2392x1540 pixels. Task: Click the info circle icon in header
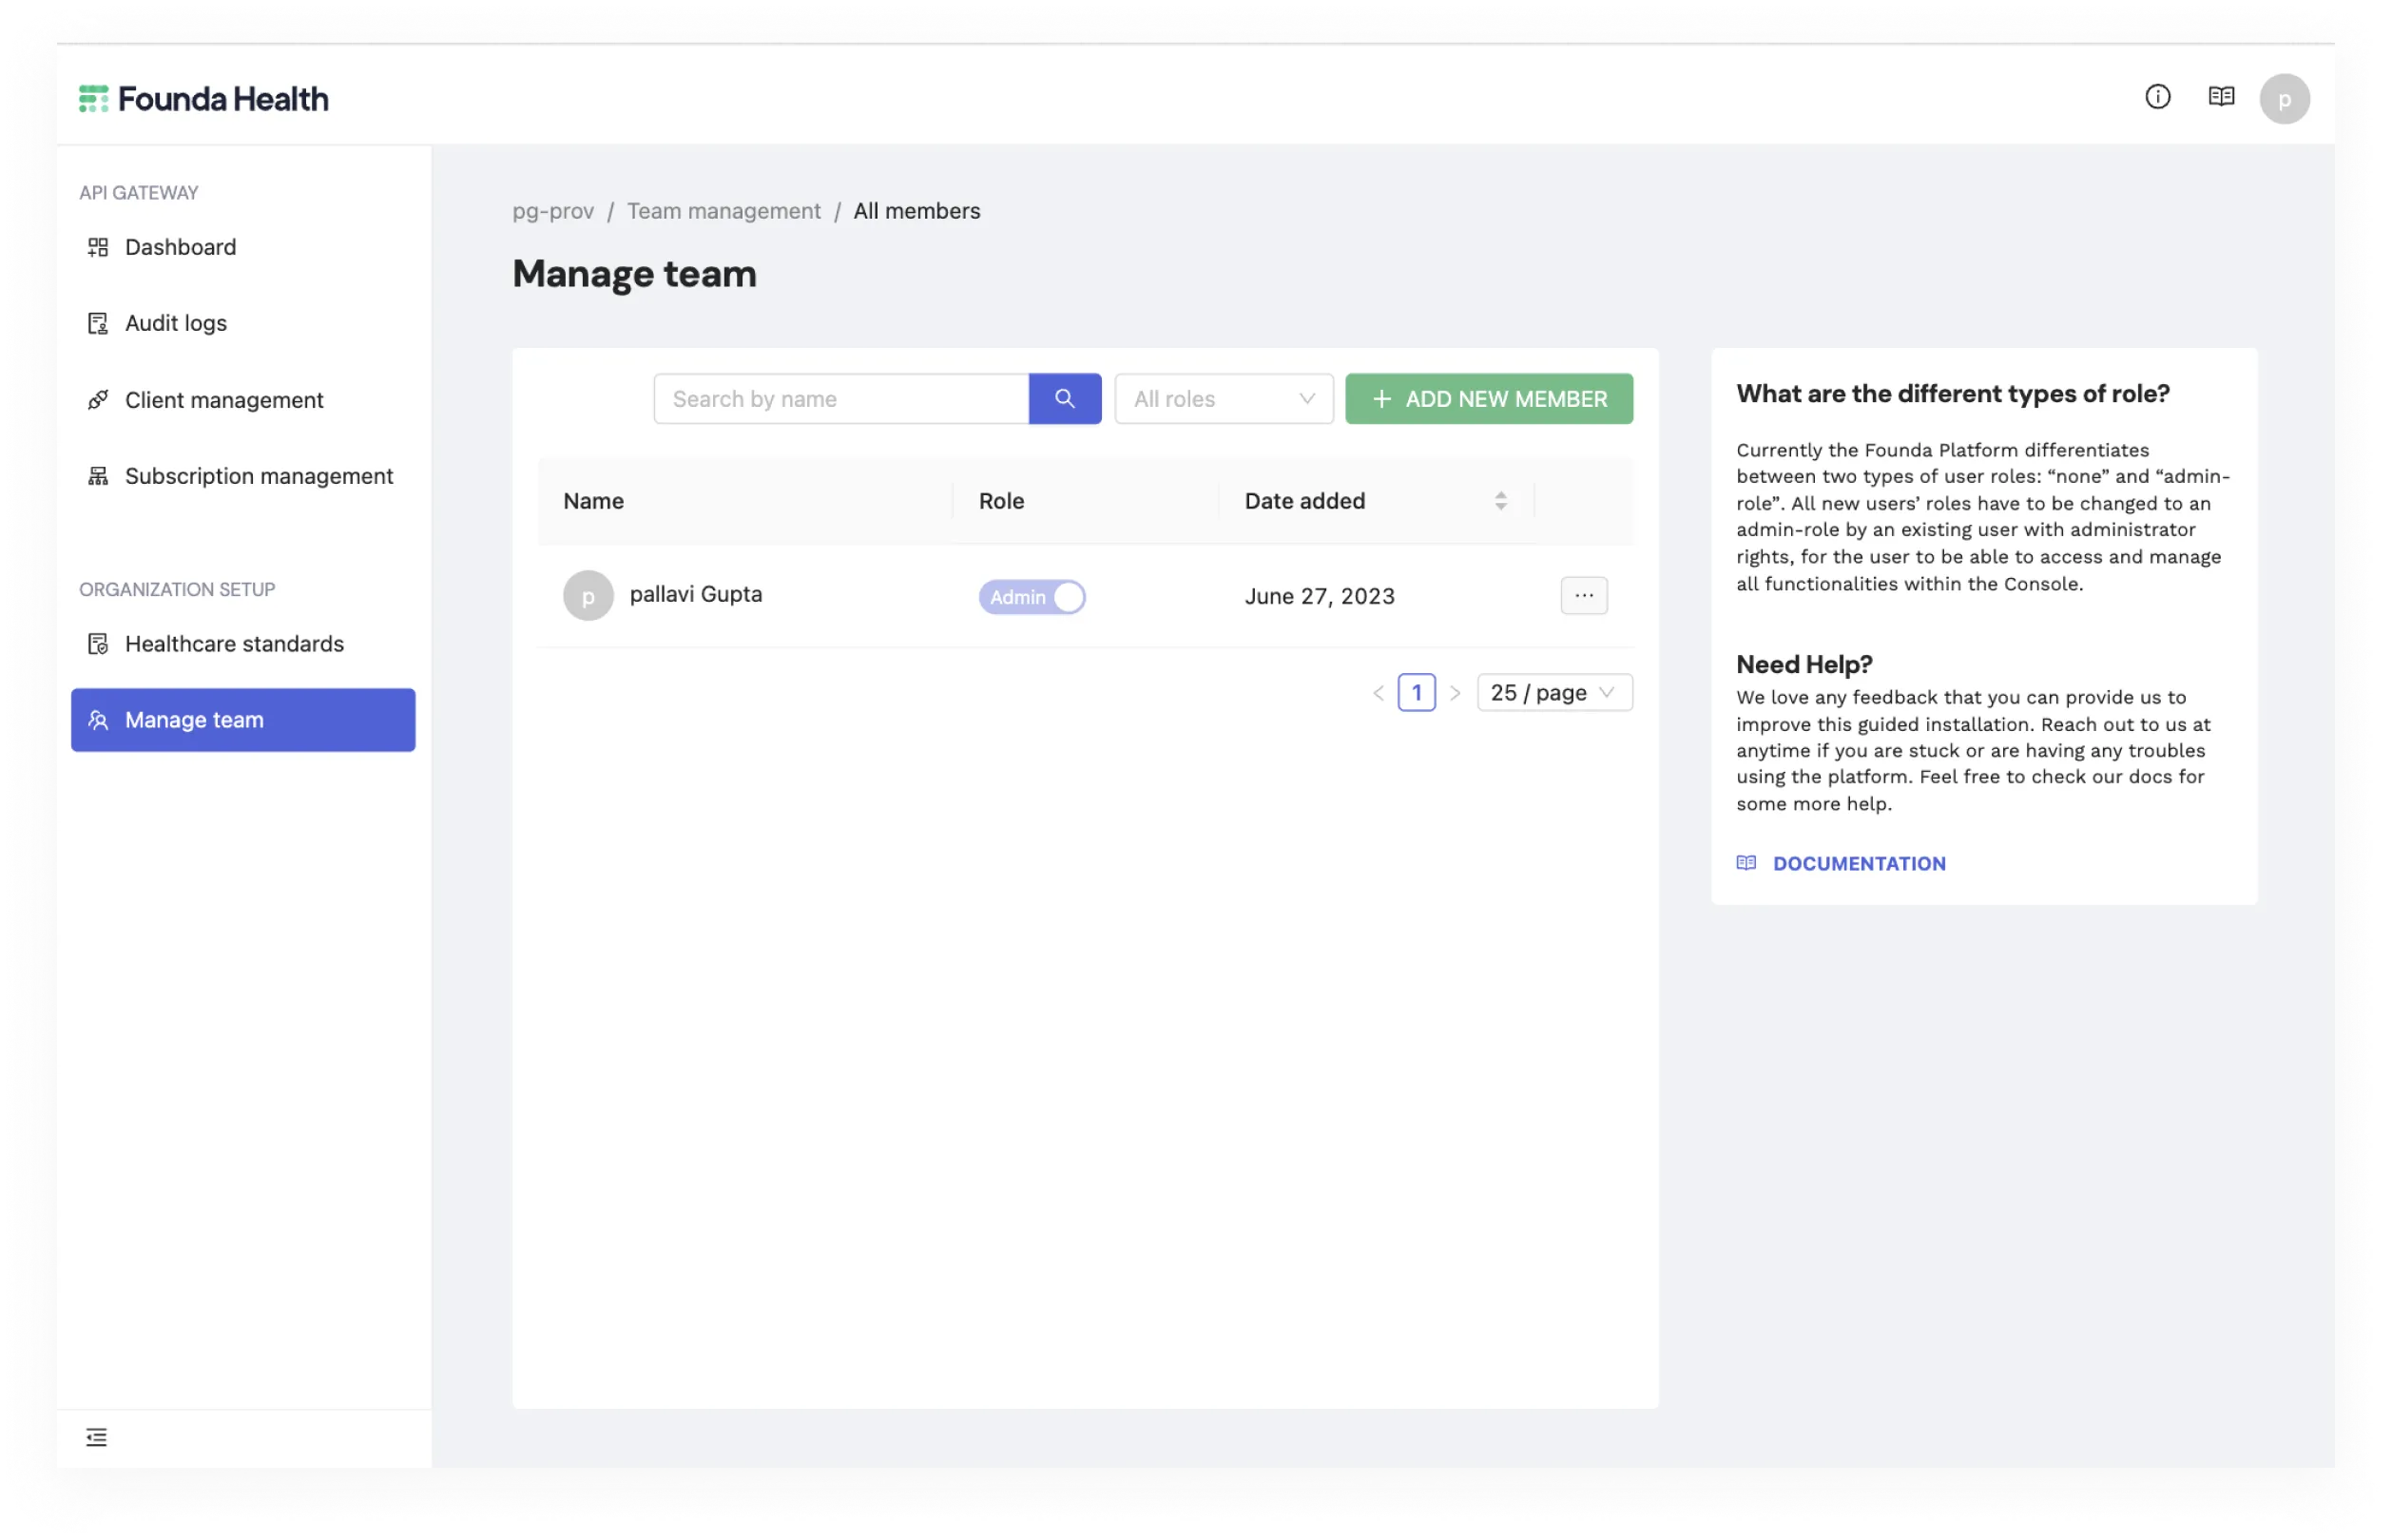tap(2157, 97)
